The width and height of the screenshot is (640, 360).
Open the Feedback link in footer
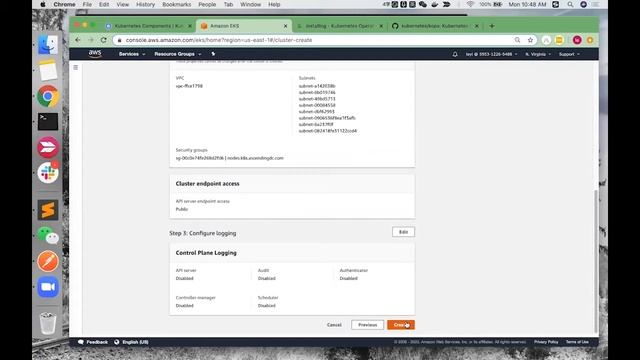(x=93, y=342)
